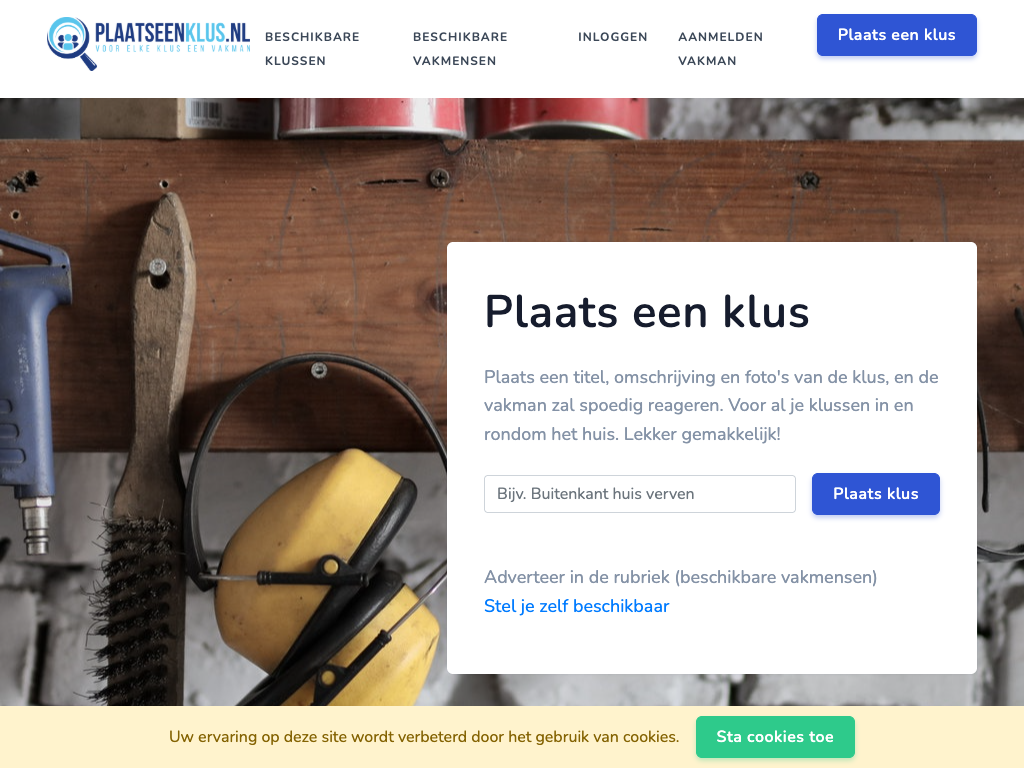Click the Voor elke klus een vakman tagline
1024x768 pixels.
pos(172,48)
